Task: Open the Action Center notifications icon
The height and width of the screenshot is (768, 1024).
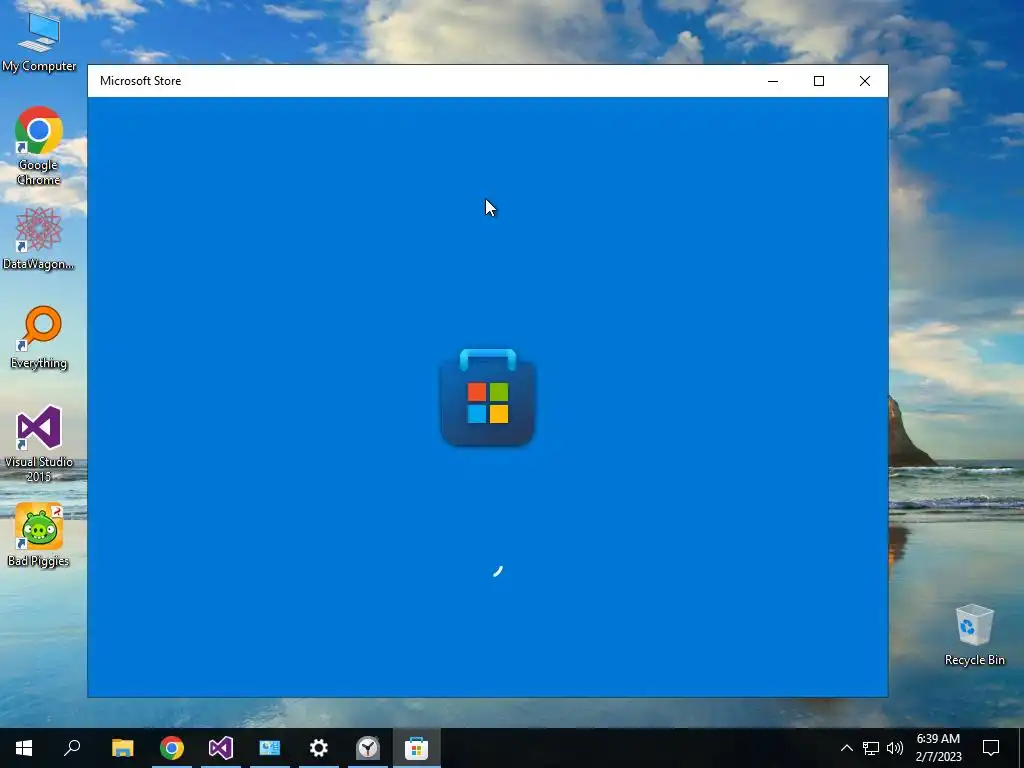Action: click(x=991, y=748)
